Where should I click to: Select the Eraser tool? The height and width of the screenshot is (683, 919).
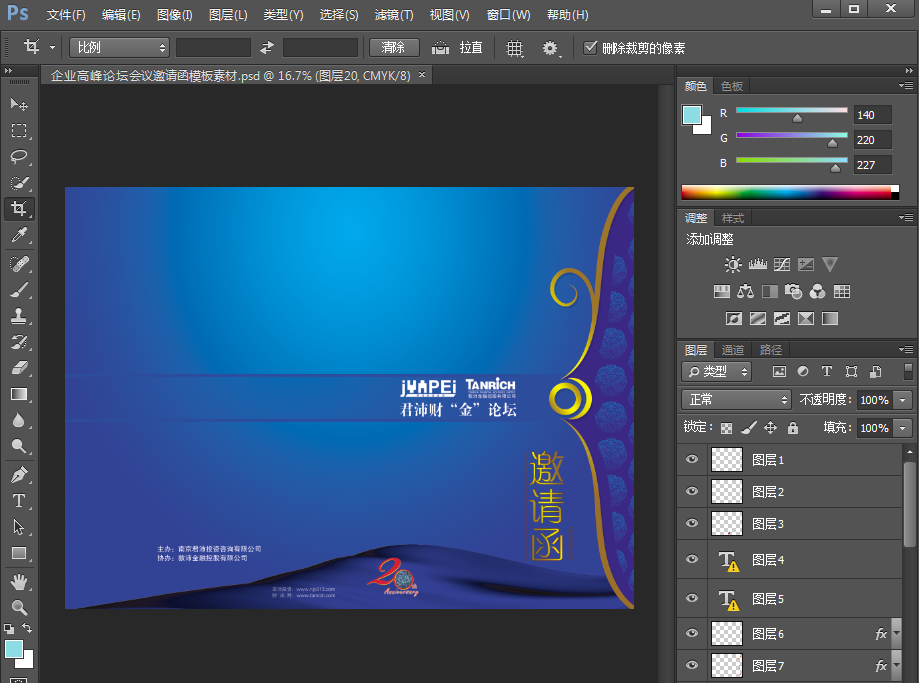[x=19, y=368]
